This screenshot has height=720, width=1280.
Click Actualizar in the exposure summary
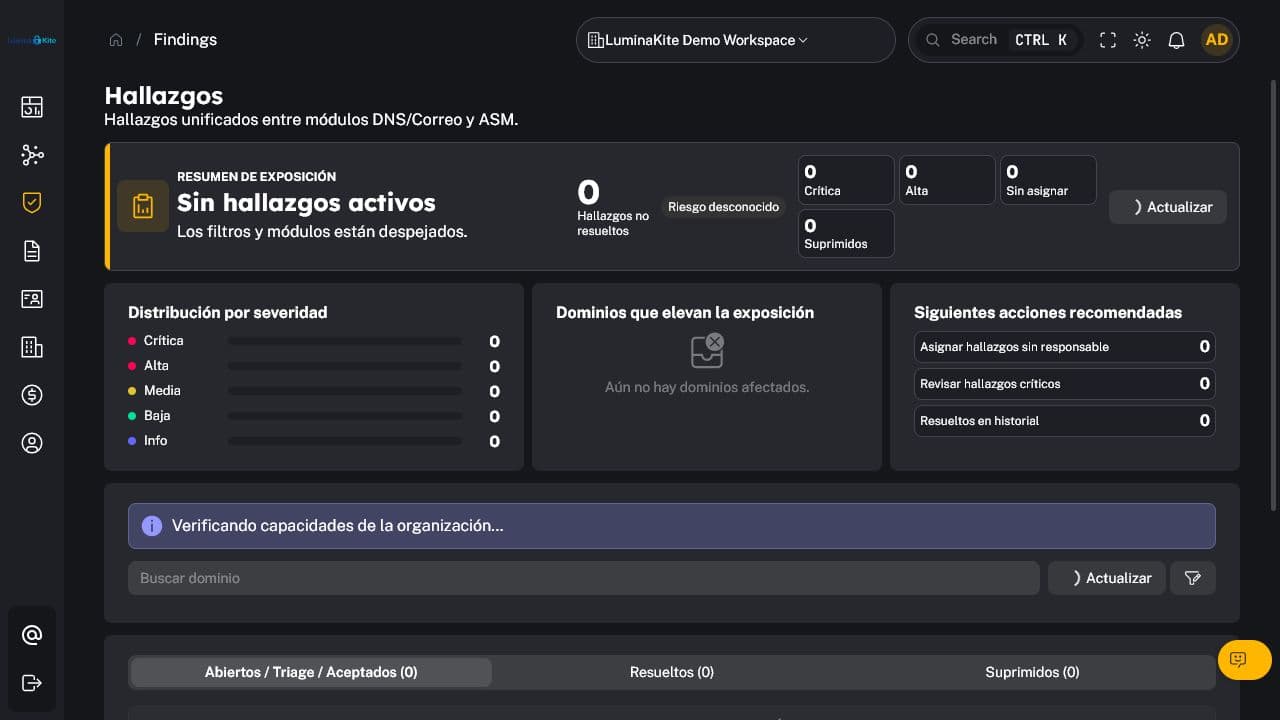coord(1168,207)
